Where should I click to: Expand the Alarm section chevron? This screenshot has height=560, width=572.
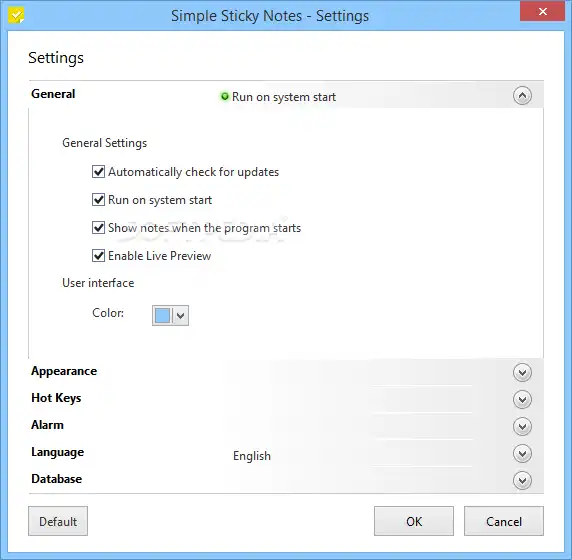[522, 426]
